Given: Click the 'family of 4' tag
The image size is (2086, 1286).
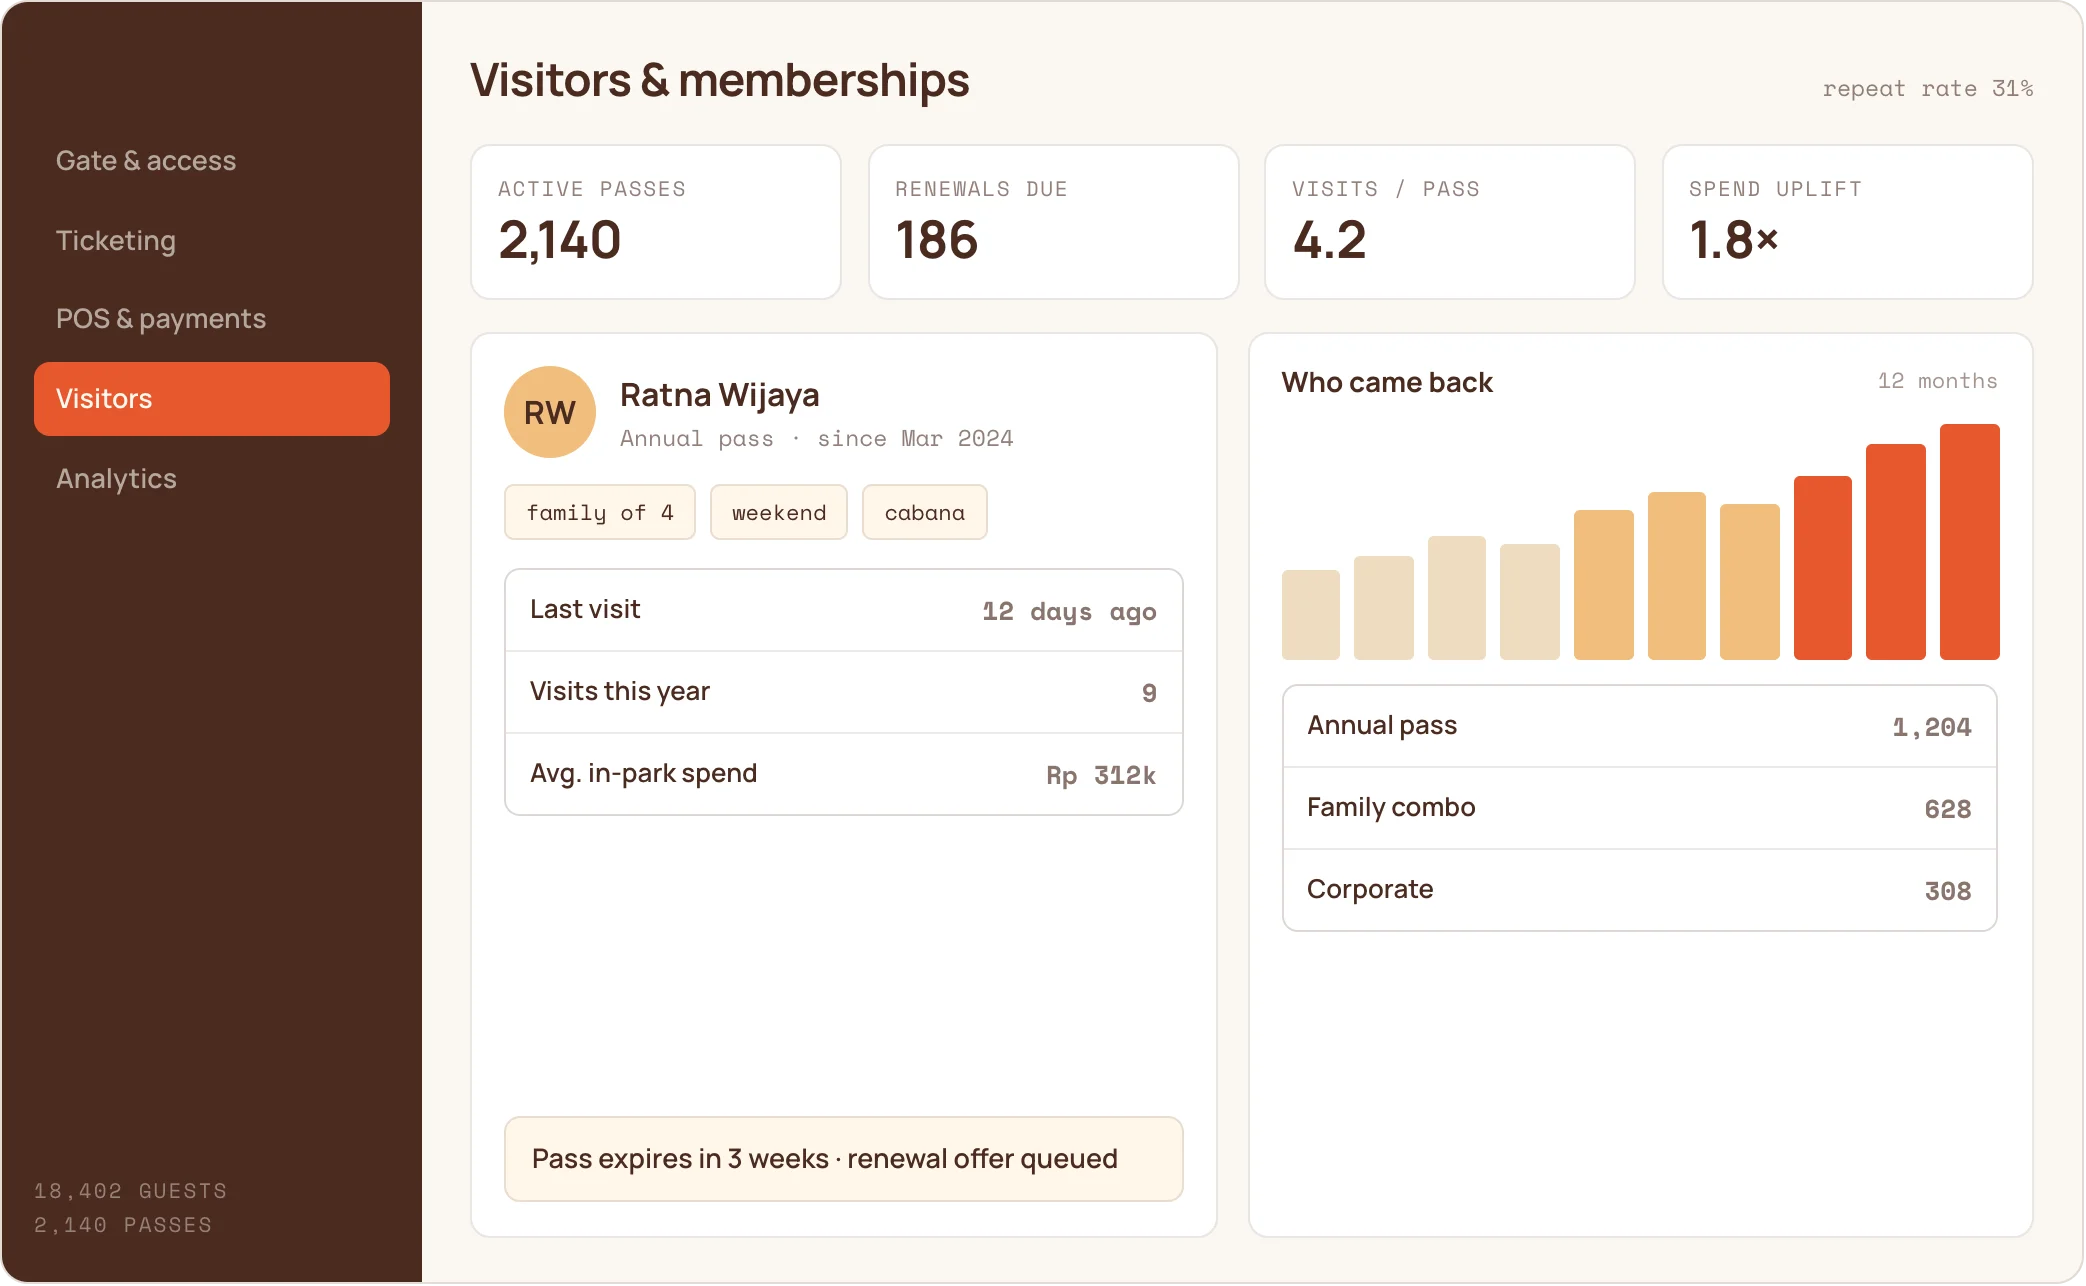Looking at the screenshot, I should (x=600, y=512).
